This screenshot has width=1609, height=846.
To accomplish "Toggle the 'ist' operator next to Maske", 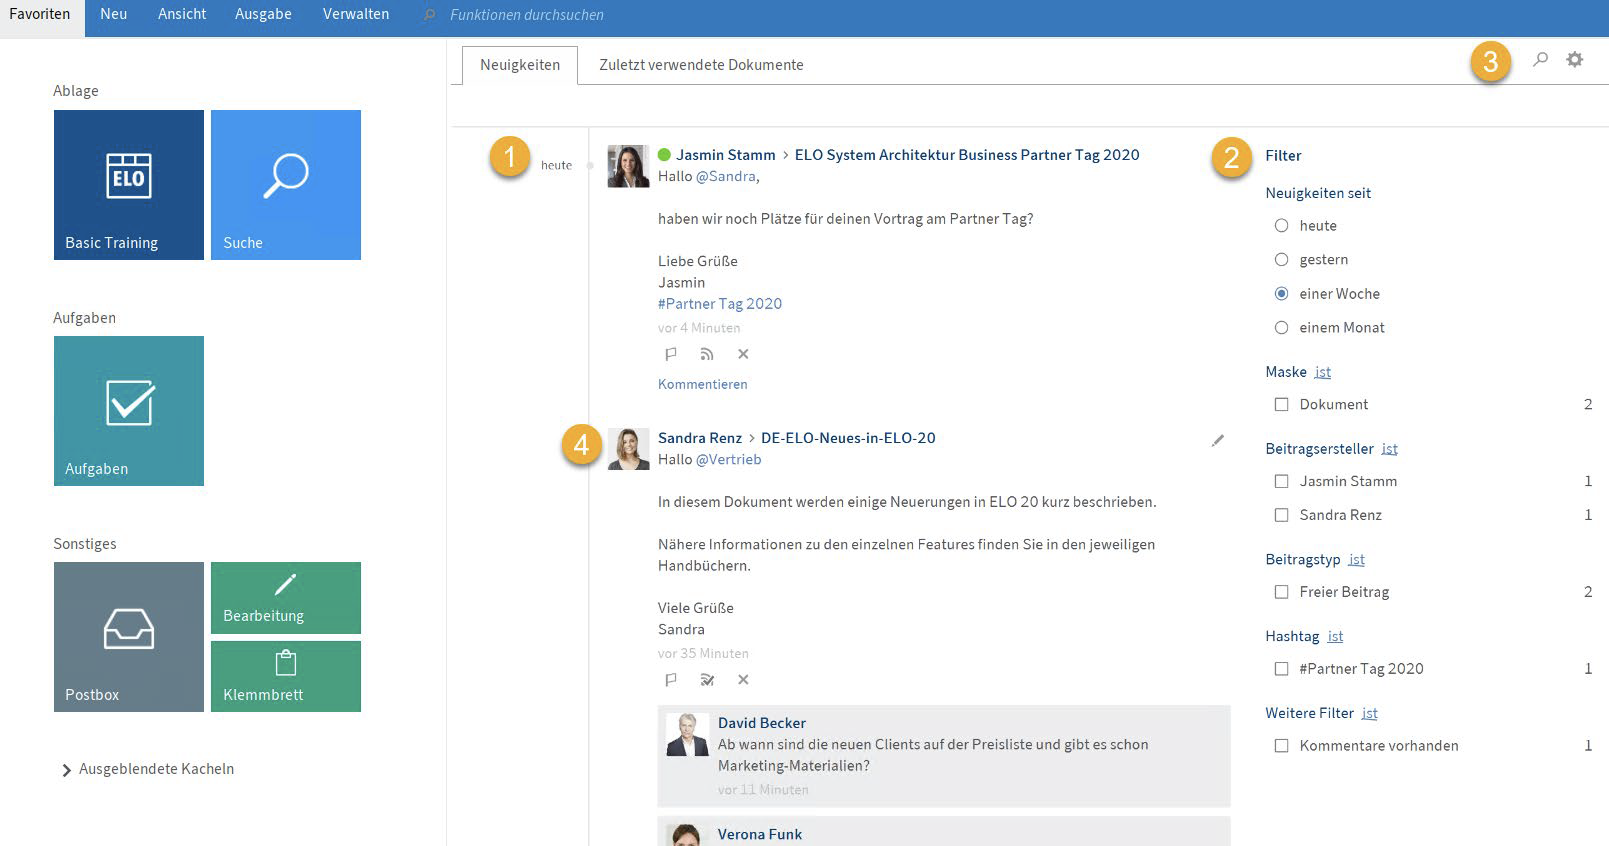I will 1323,372.
